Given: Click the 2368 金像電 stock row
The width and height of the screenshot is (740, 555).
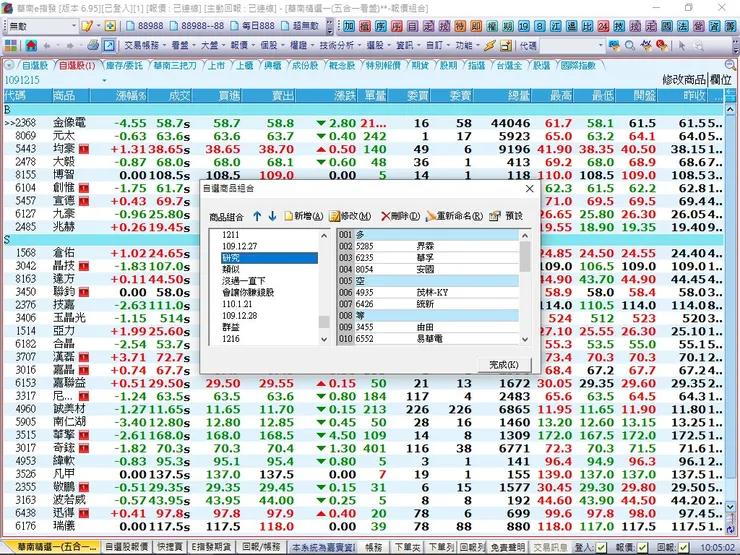Looking at the screenshot, I should pyautogui.click(x=363, y=123).
